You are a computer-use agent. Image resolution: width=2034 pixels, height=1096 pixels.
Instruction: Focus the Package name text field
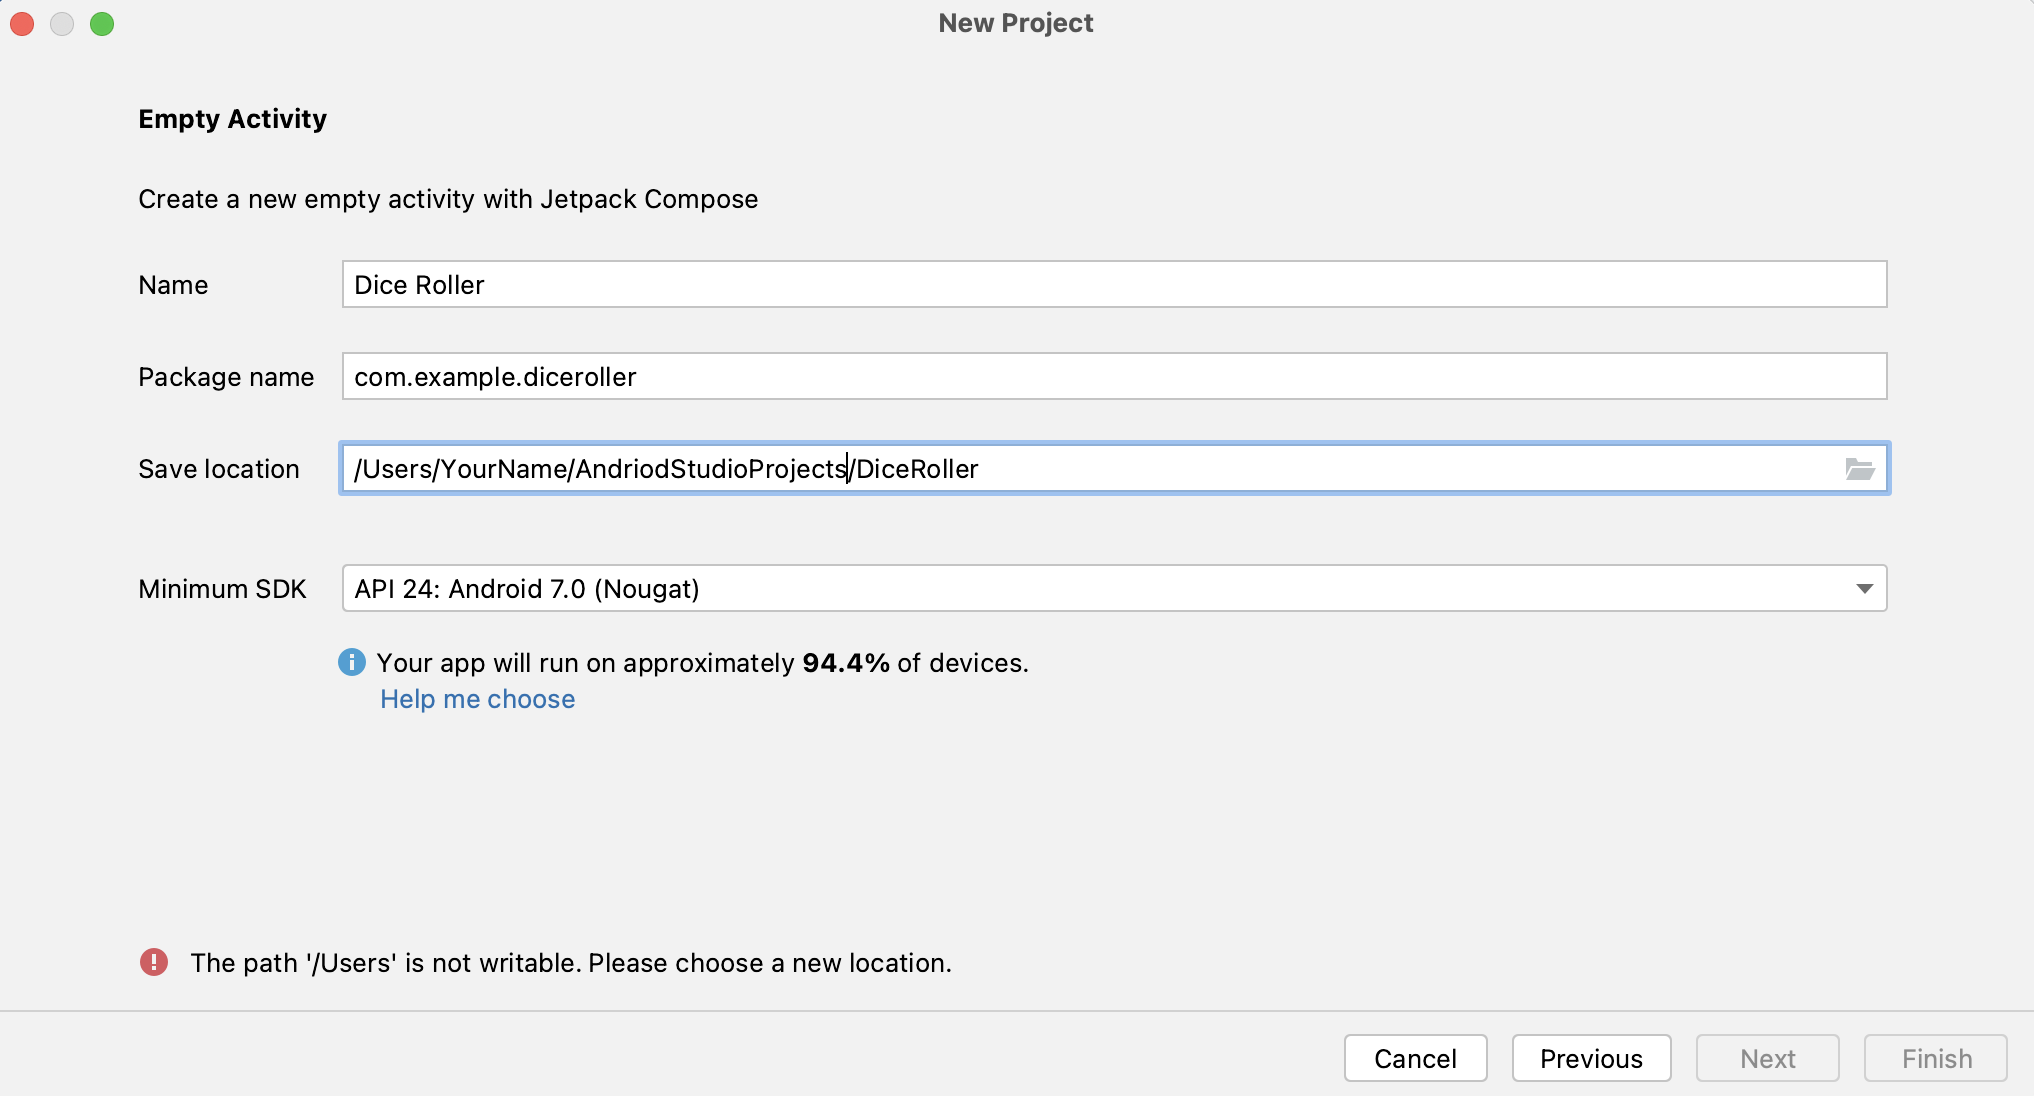pyautogui.click(x=1113, y=377)
